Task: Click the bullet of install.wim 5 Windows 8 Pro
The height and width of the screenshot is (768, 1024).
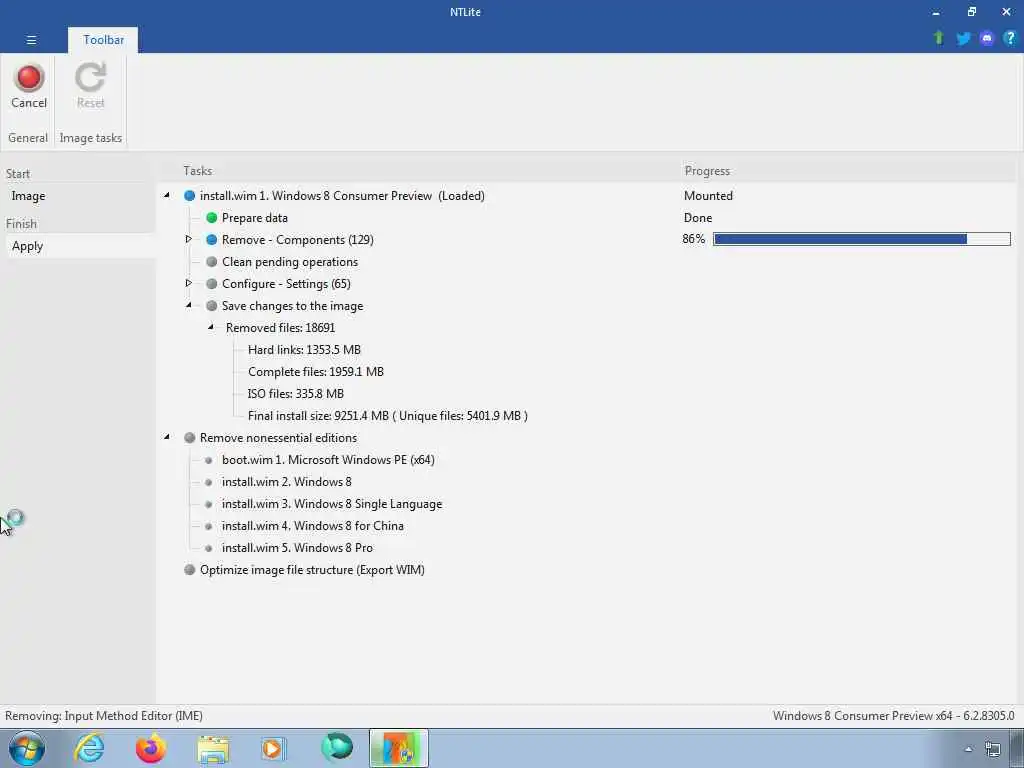Action: (x=208, y=549)
